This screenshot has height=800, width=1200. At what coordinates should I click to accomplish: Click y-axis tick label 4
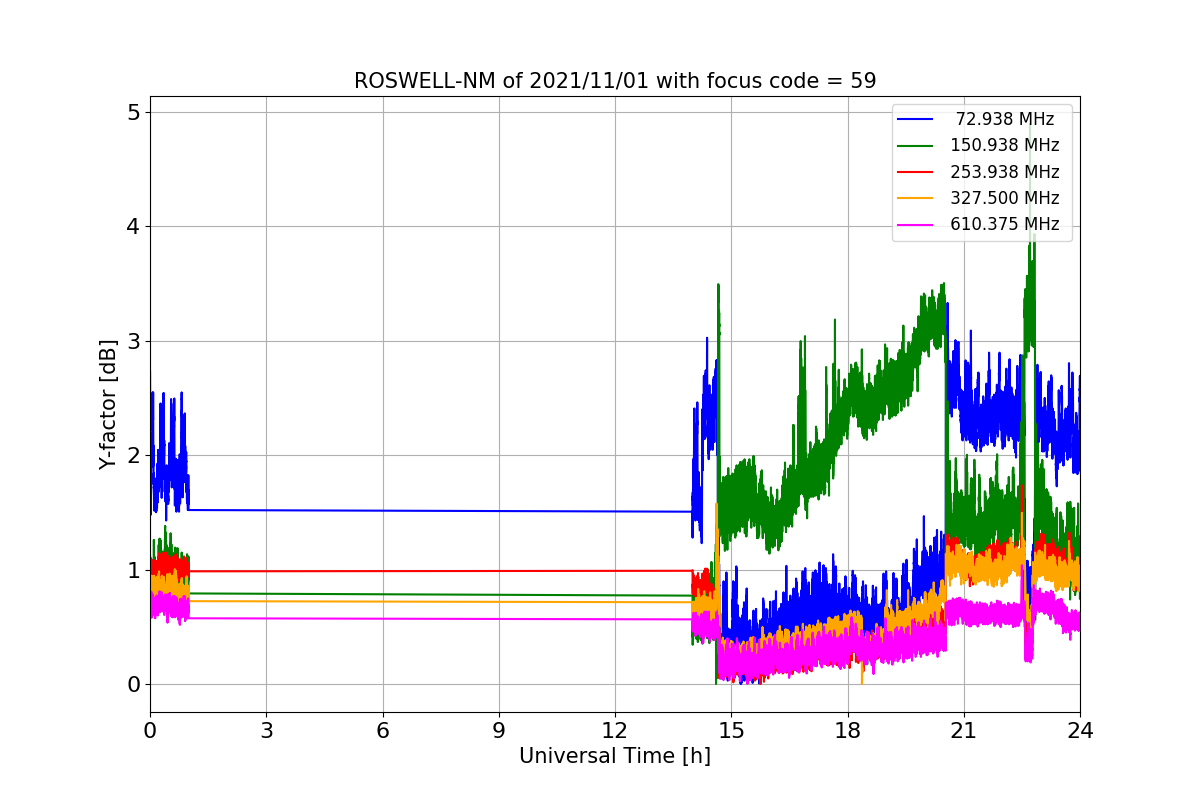(x=132, y=227)
